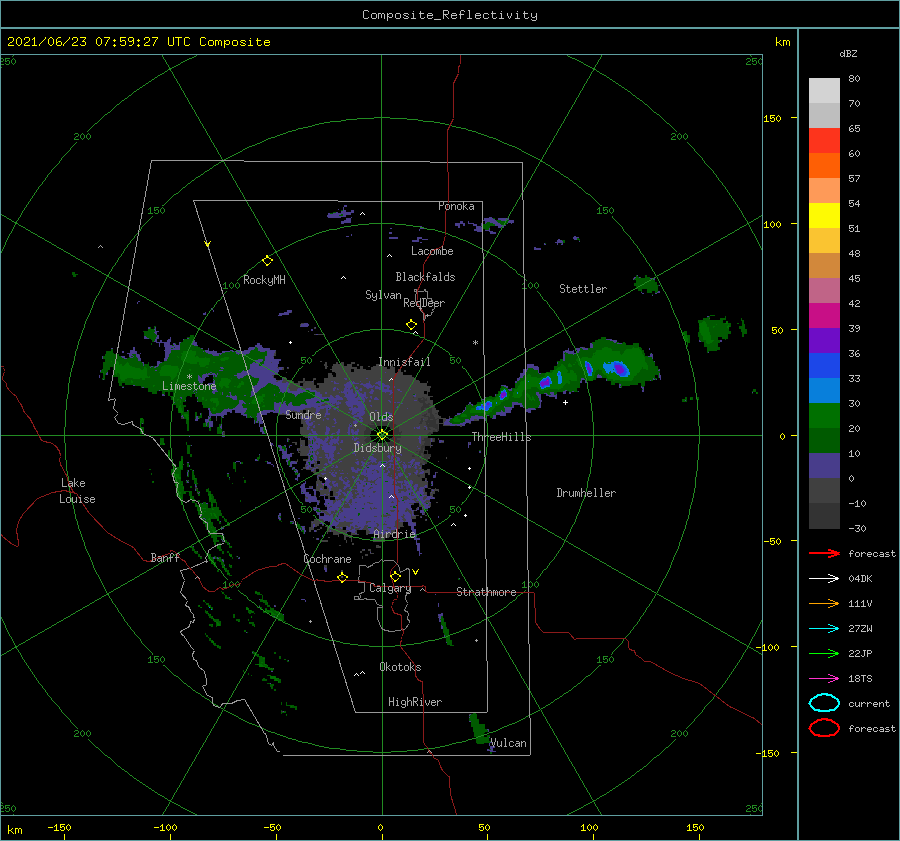Click the dBZ legend heading
900x841 pixels.
(848, 53)
